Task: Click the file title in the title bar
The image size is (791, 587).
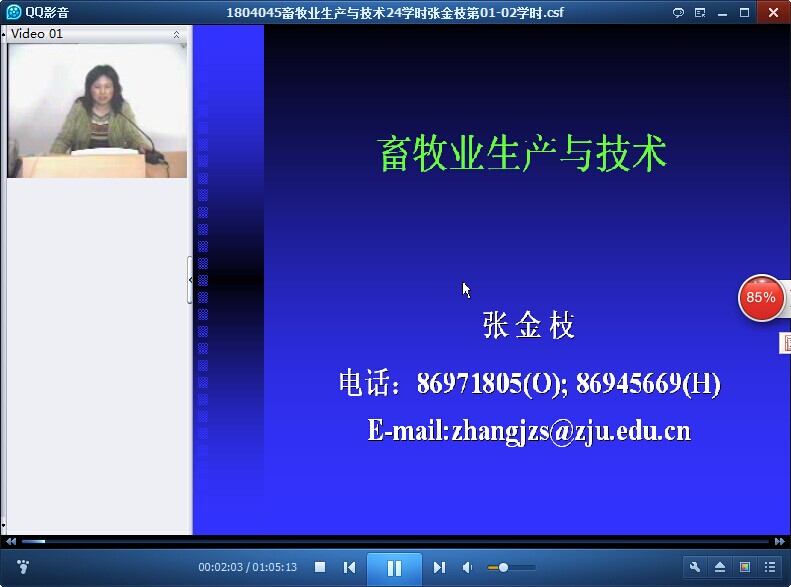Action: (394, 13)
